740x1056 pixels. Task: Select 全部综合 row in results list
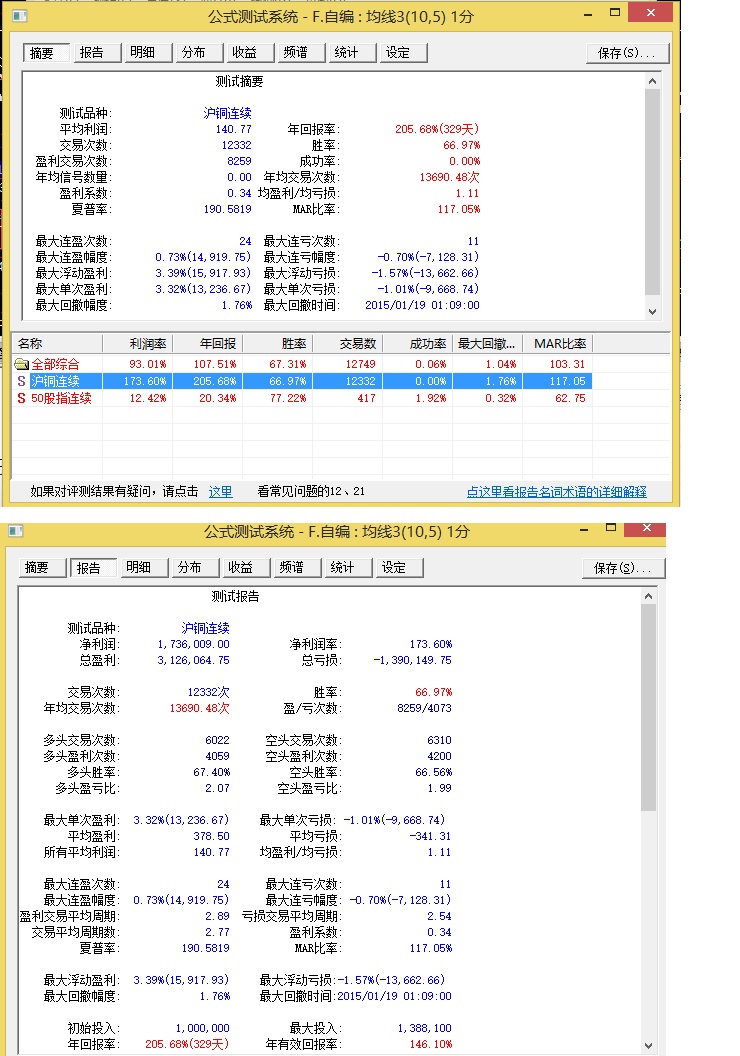coord(303,364)
